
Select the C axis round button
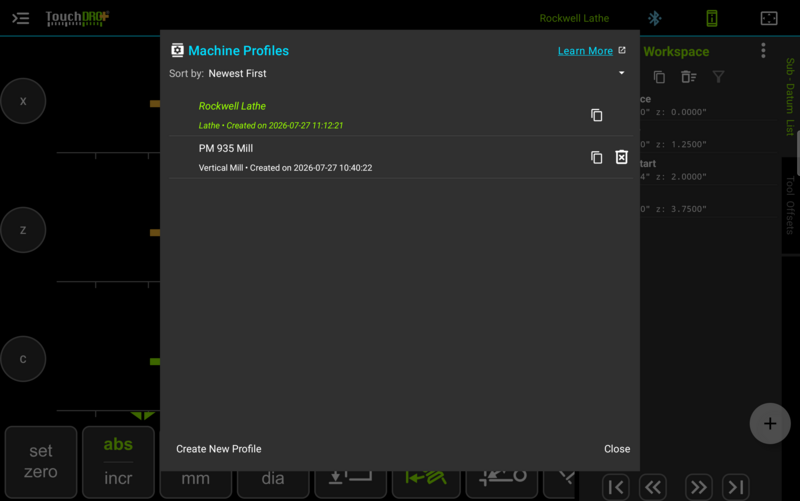pos(23,359)
